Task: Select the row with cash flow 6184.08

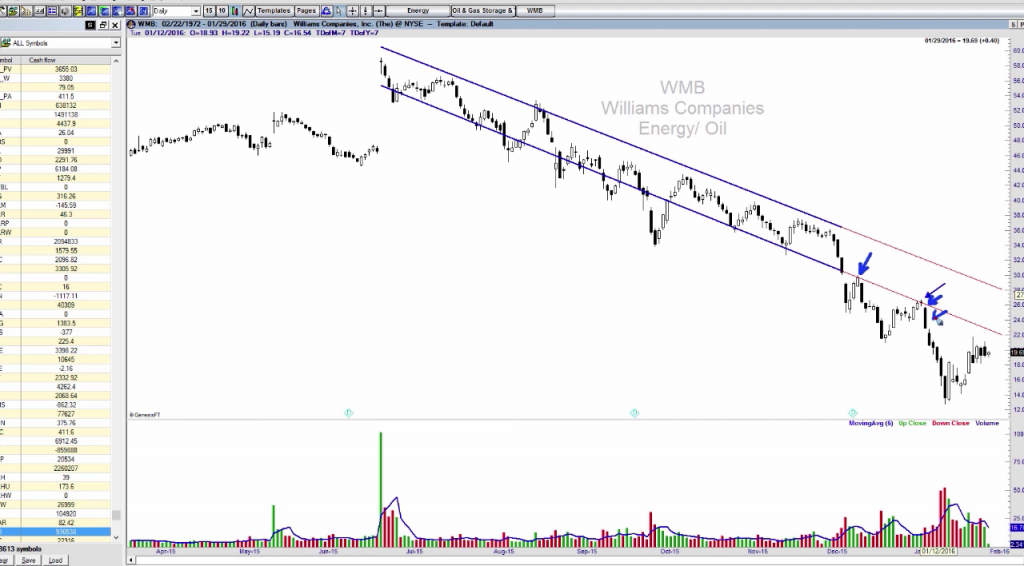Action: 56,169
